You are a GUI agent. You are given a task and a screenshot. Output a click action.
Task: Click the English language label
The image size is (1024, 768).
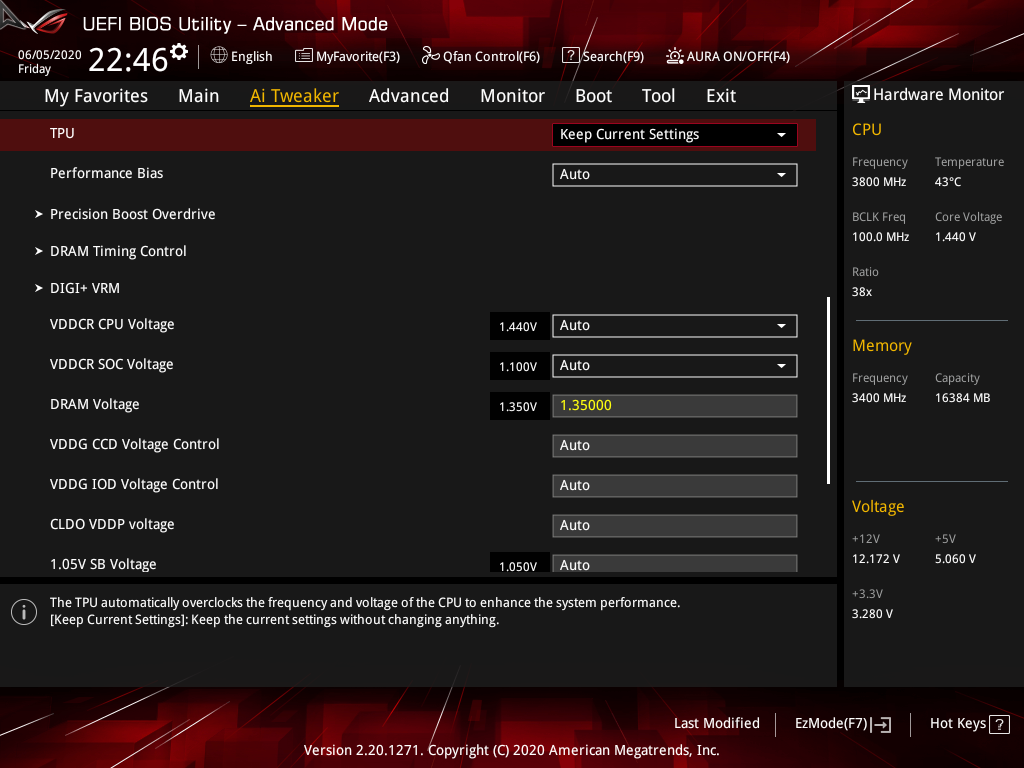pyautogui.click(x=251, y=56)
